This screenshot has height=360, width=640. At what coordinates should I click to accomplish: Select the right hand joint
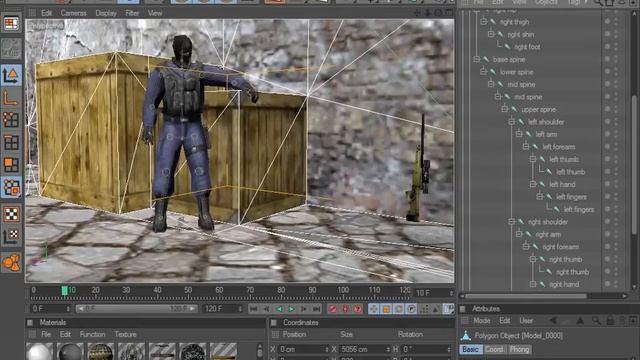(564, 284)
